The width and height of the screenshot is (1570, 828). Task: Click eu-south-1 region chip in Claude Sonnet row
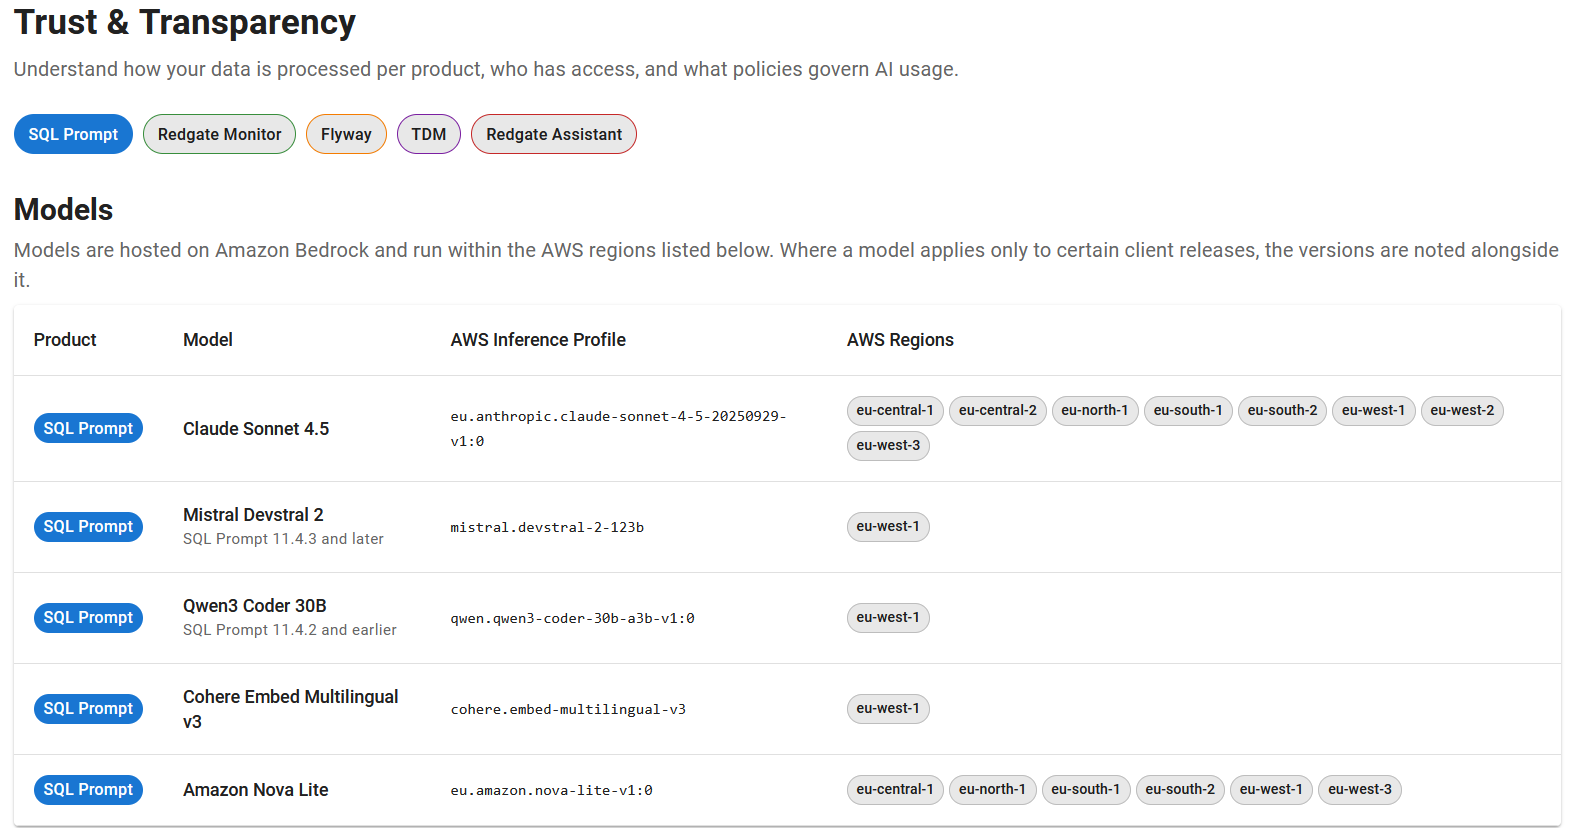(1188, 411)
